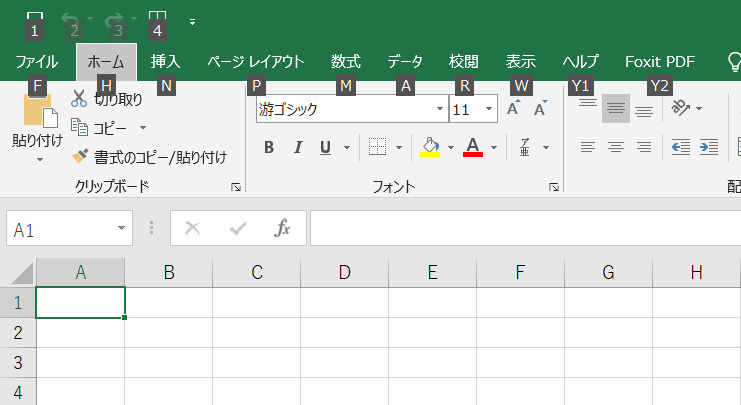Viewport: 741px width, 405px height.
Task: Toggle Bold formatting
Action: coord(269,148)
